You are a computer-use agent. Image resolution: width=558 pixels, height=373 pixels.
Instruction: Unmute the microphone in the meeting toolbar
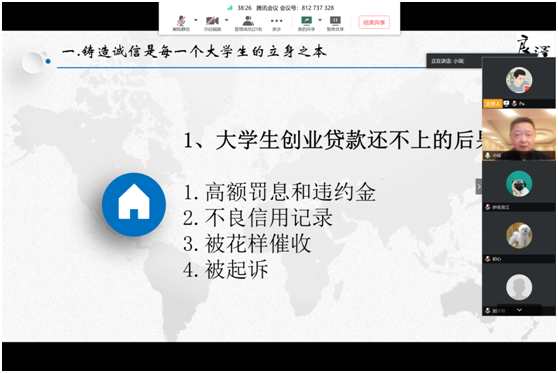[x=181, y=23]
